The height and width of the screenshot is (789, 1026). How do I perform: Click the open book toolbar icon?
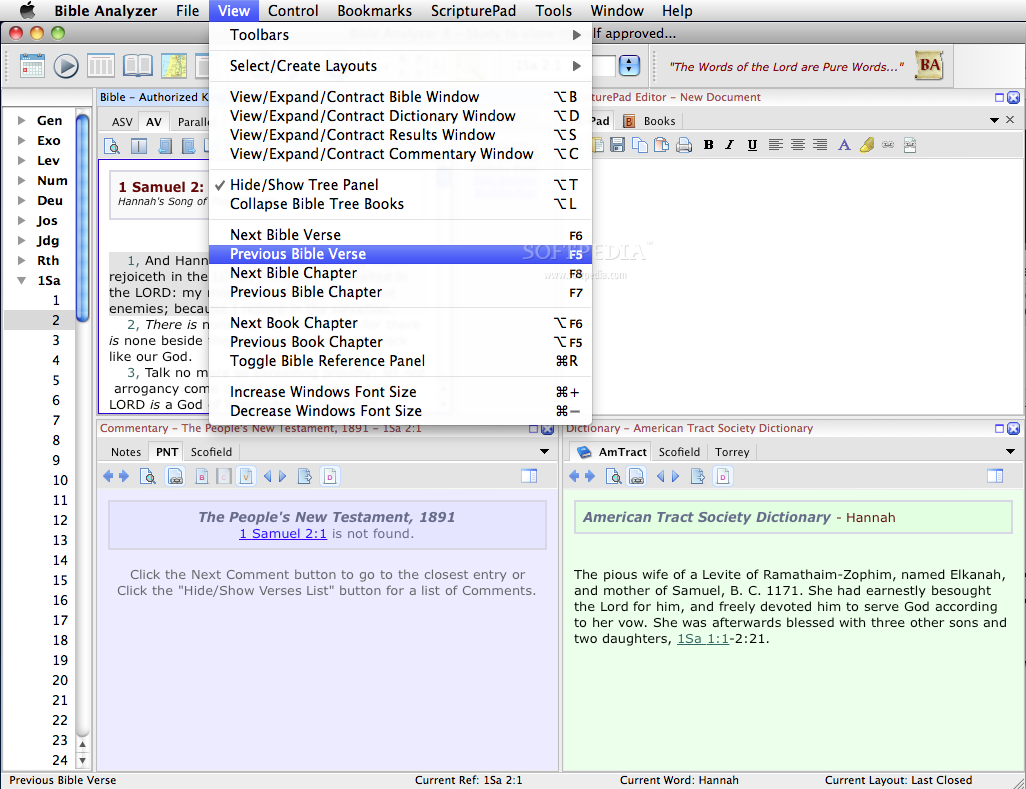tap(138, 65)
